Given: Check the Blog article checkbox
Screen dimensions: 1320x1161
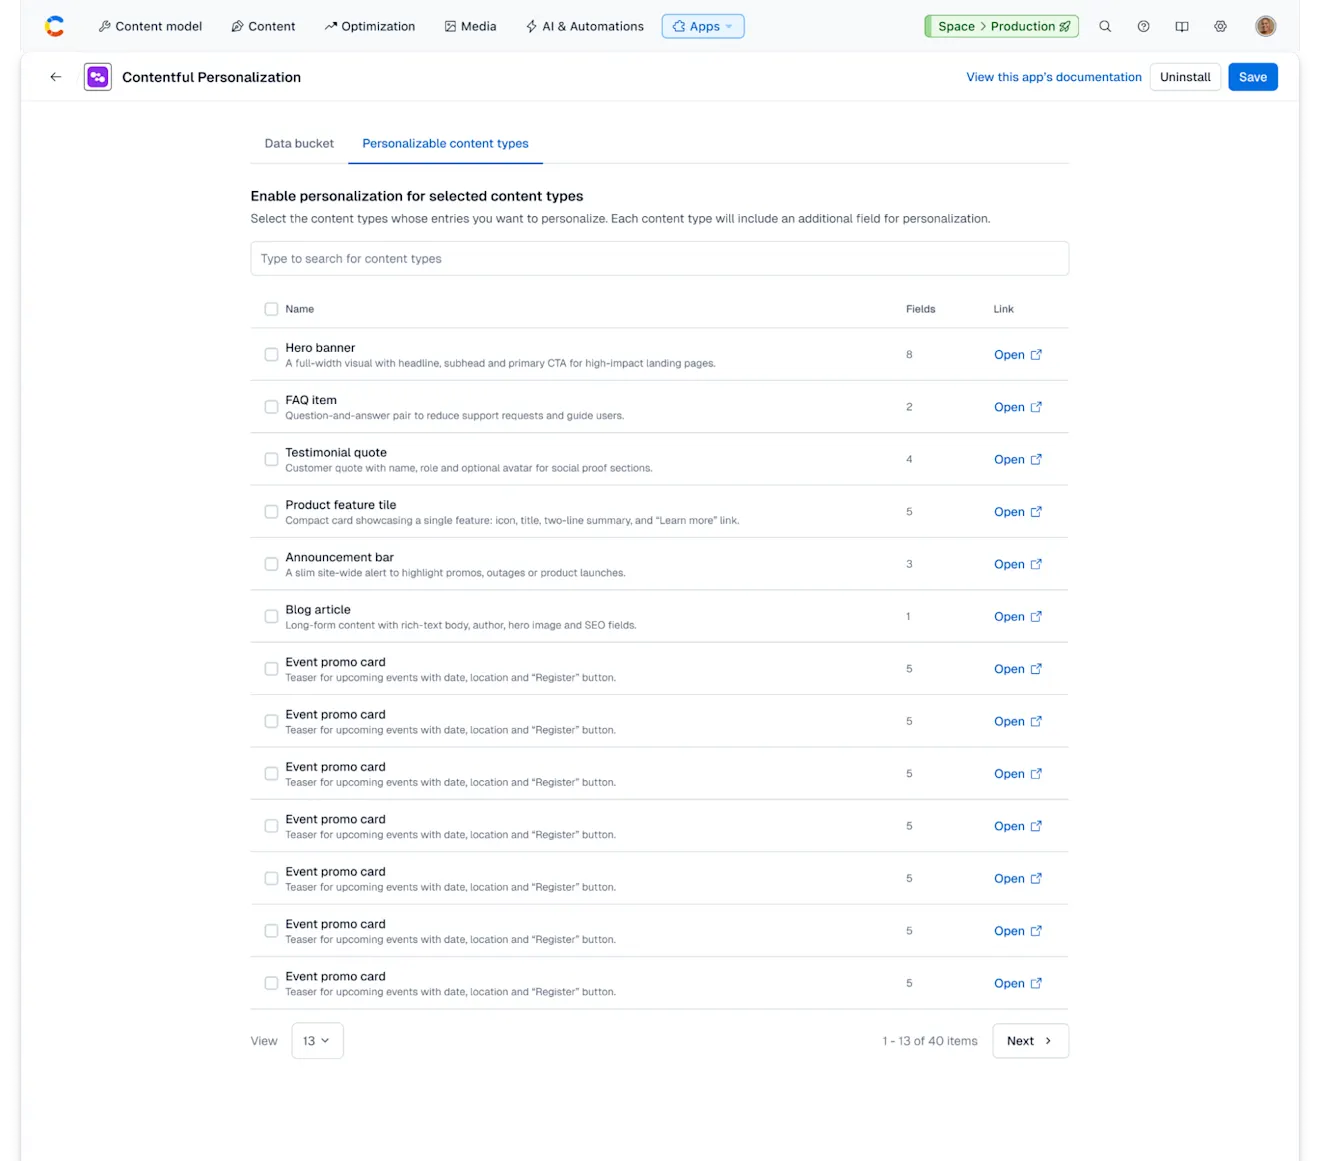Looking at the screenshot, I should click(271, 616).
